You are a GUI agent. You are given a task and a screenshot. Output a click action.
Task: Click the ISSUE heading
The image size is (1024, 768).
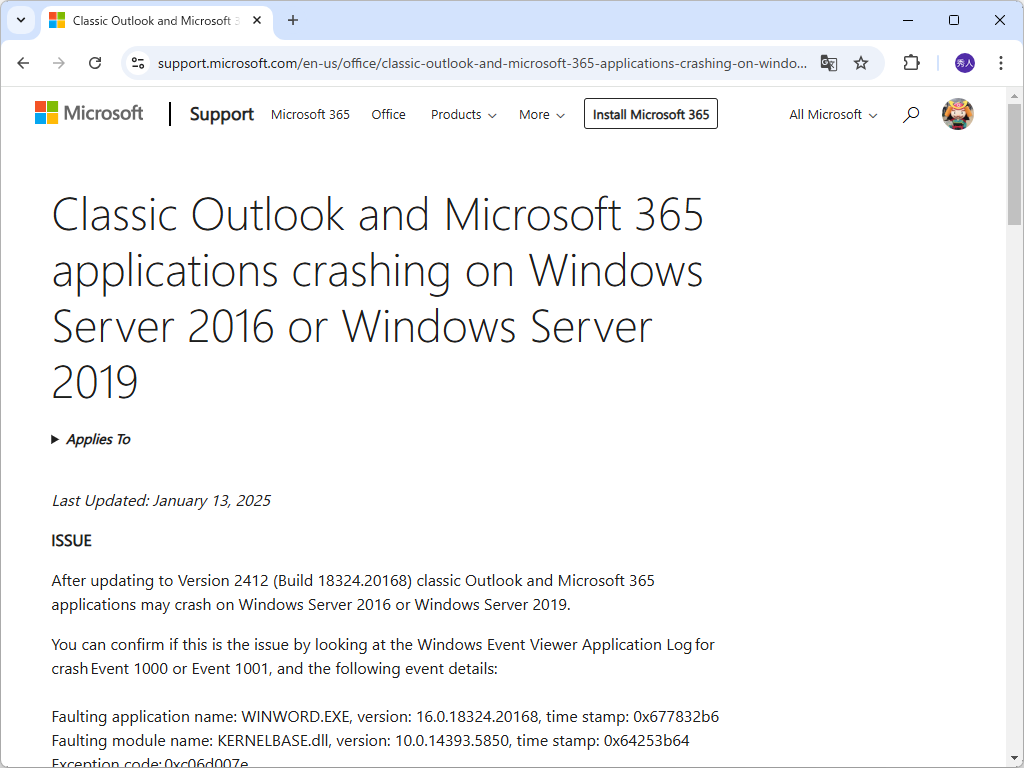(71, 541)
